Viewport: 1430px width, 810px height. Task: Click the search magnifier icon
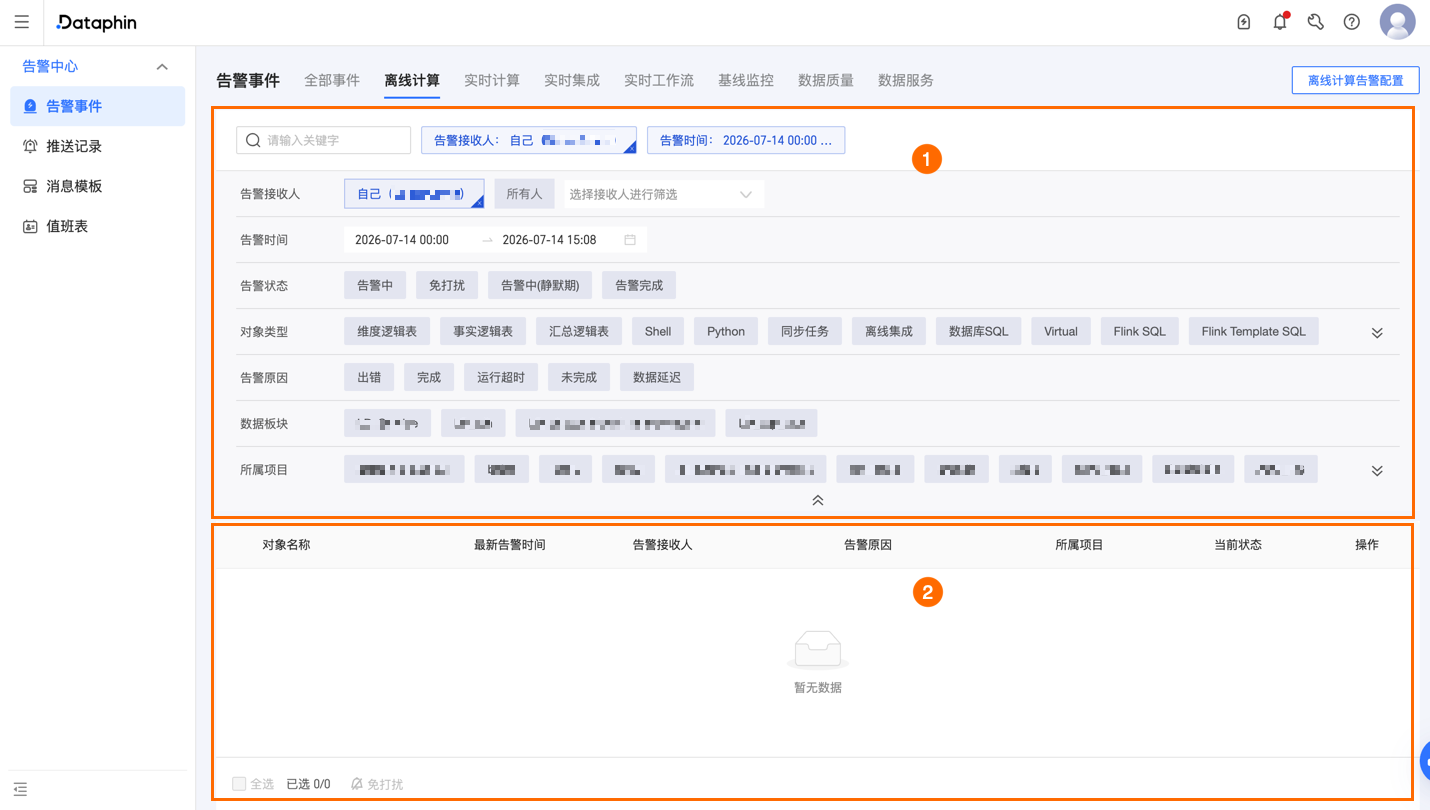pyautogui.click(x=253, y=140)
